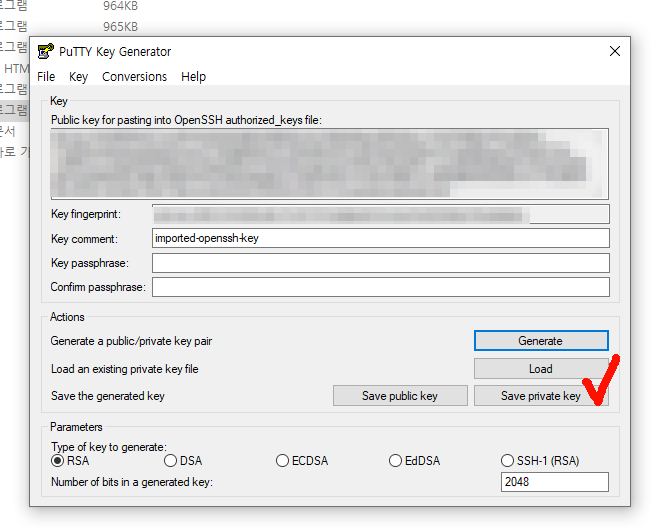Click 'Public key for pasting into OpenSSH' label
656x531 pixels.
click(186, 120)
